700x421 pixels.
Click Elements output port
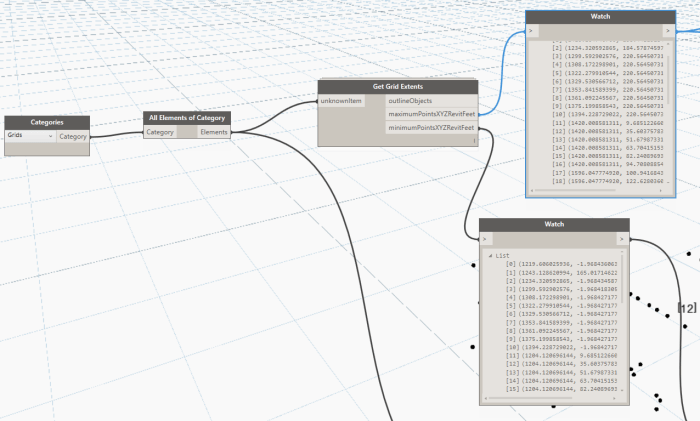pyautogui.click(x=213, y=131)
